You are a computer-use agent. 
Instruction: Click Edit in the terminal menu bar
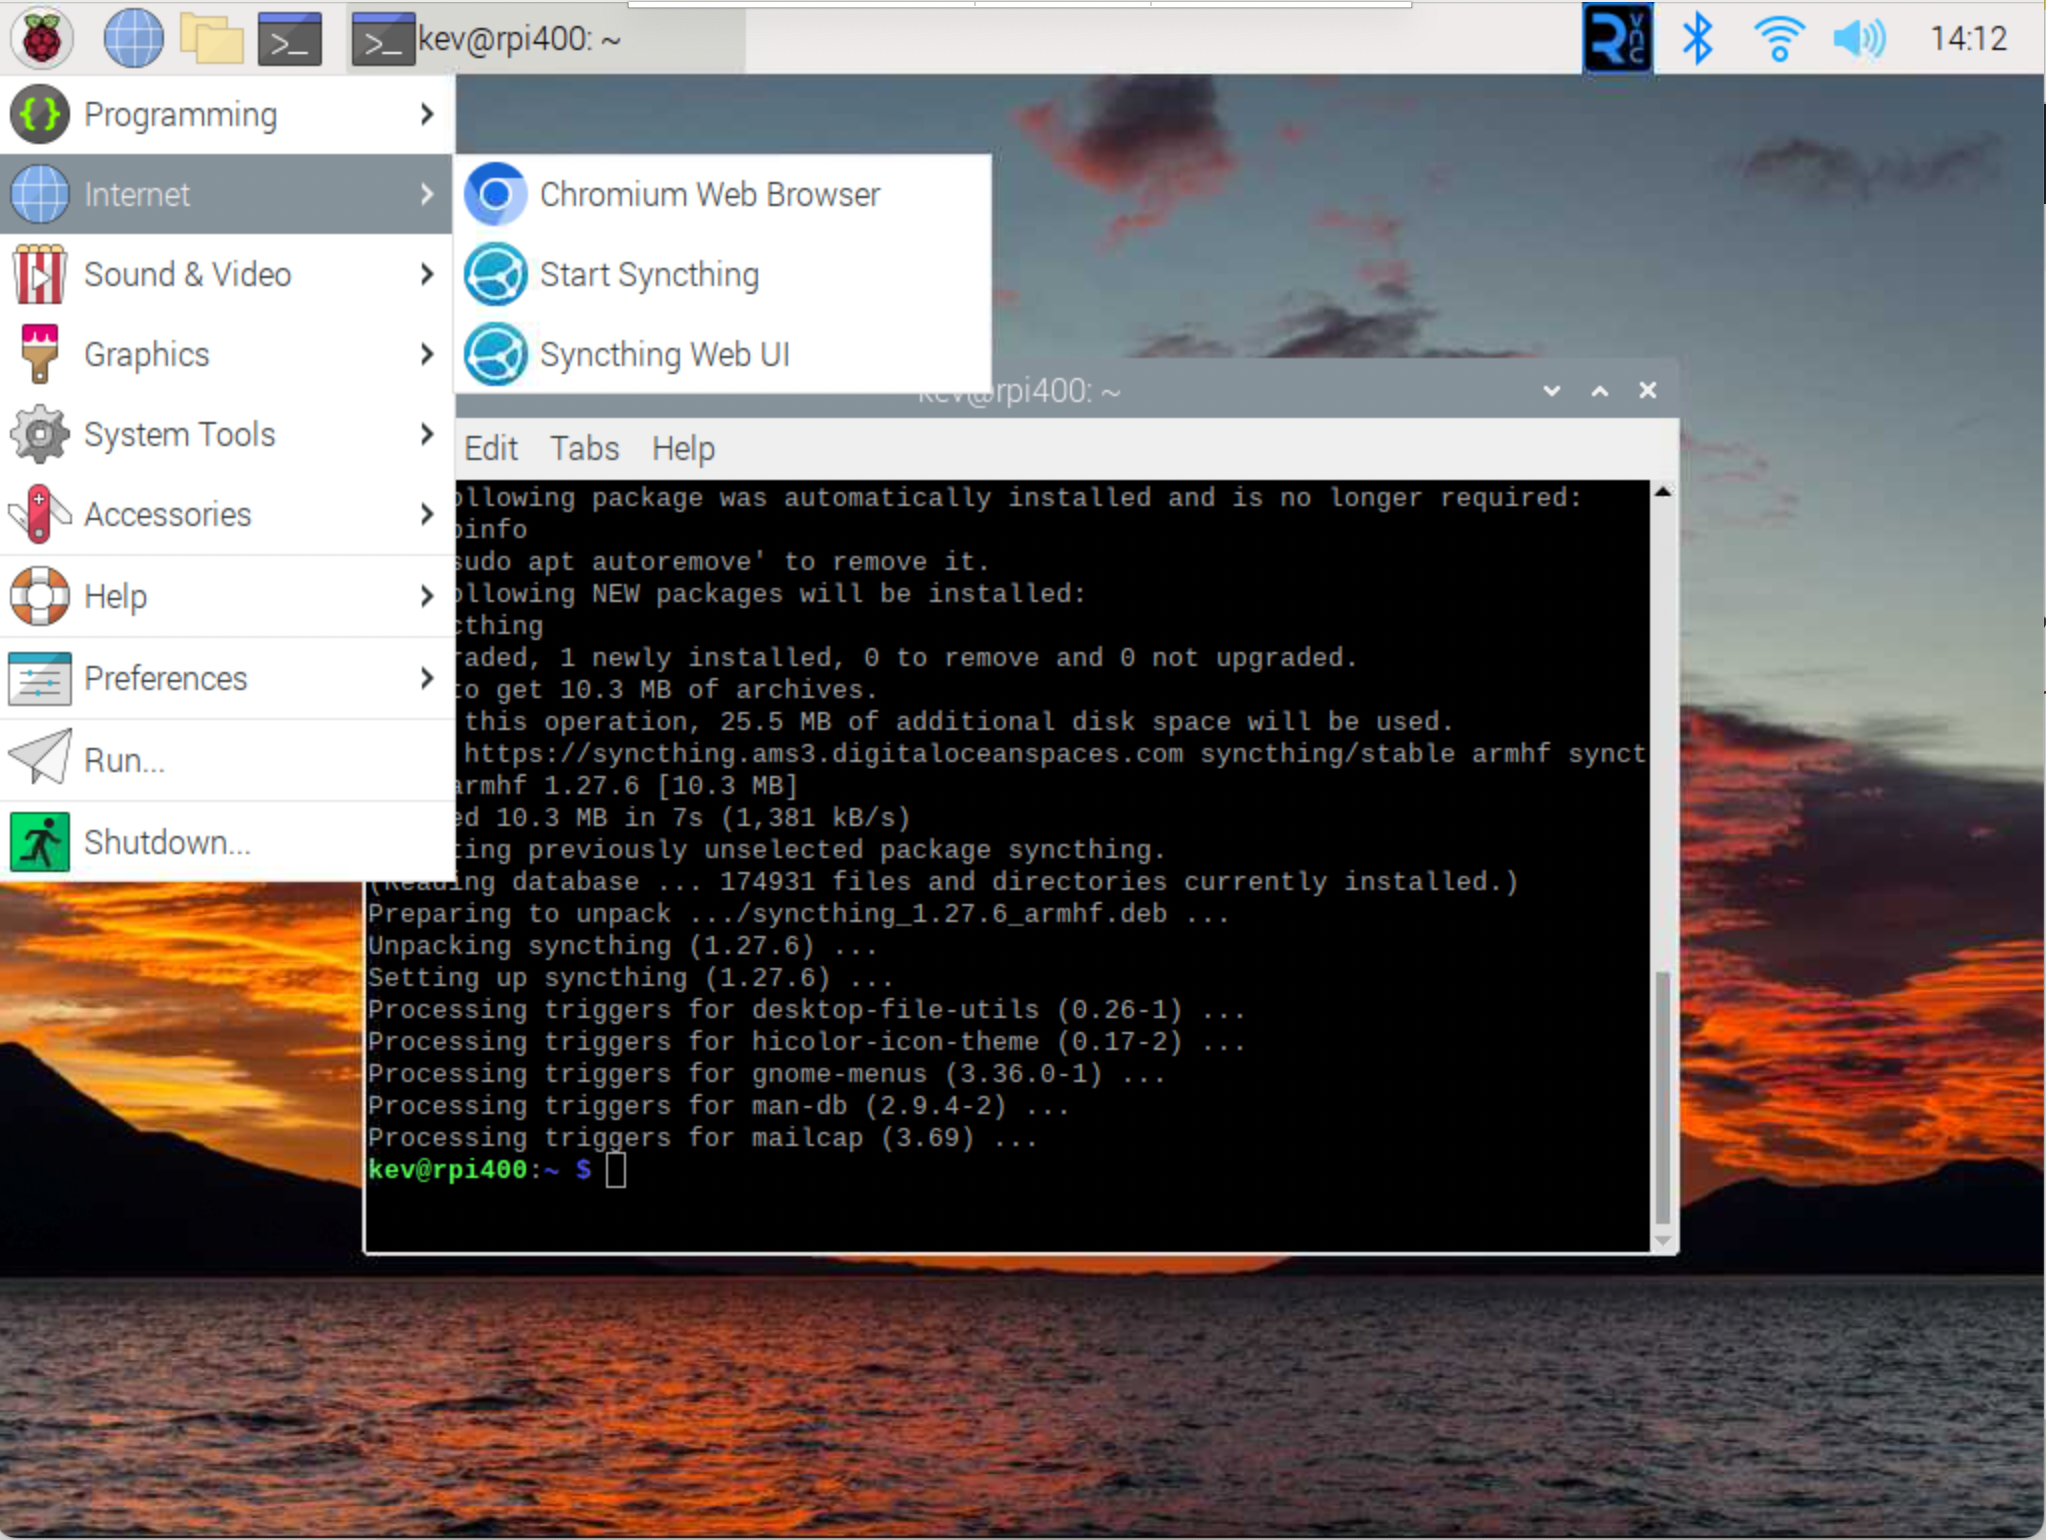click(x=492, y=448)
